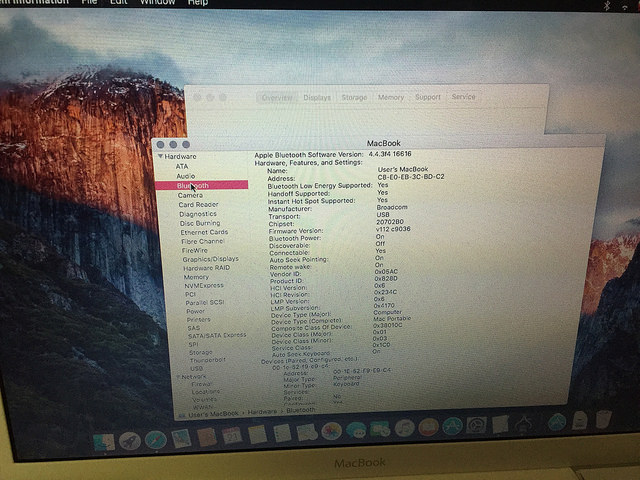Select Storage in Hardware sidebar list
Viewport: 640px width, 480px height.
pos(201,352)
